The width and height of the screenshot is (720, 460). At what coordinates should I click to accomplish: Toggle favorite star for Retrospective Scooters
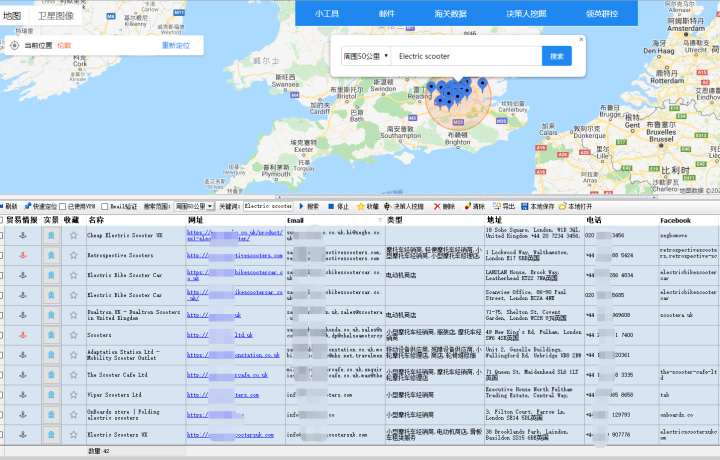73,255
